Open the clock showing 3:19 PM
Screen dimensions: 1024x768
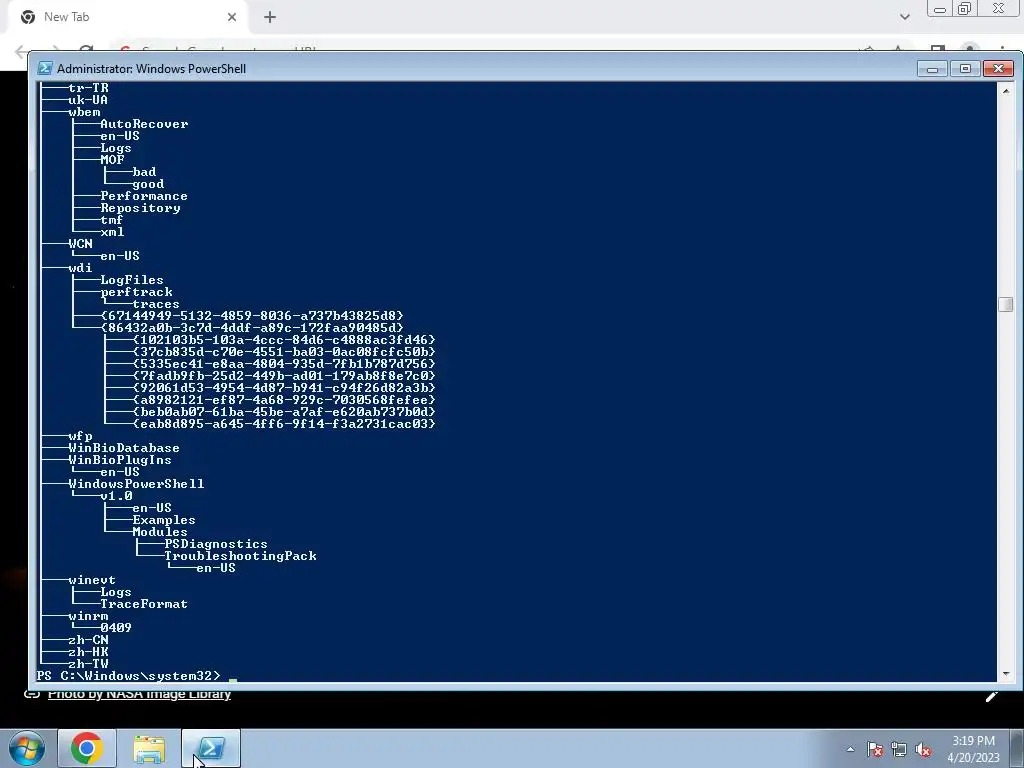coord(973,741)
